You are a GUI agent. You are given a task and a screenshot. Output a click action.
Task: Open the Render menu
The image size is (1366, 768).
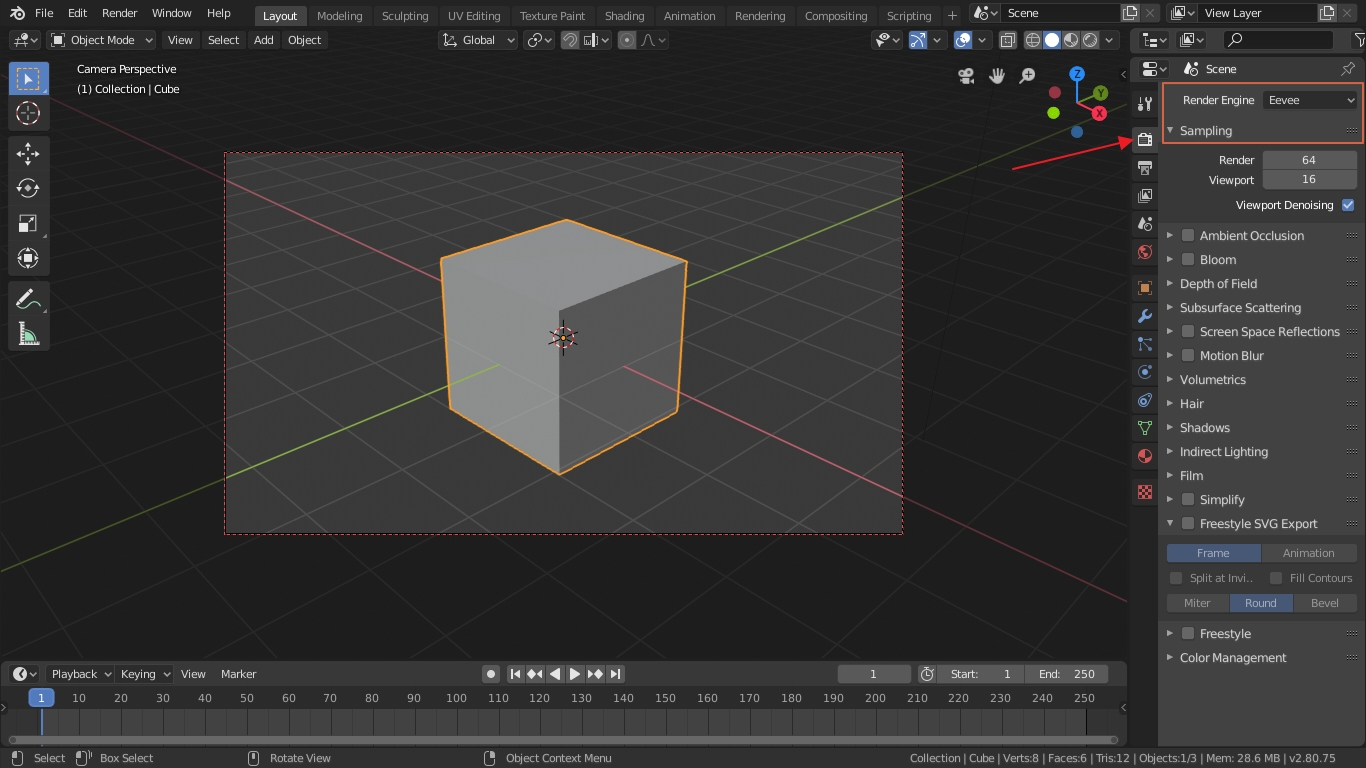[119, 13]
